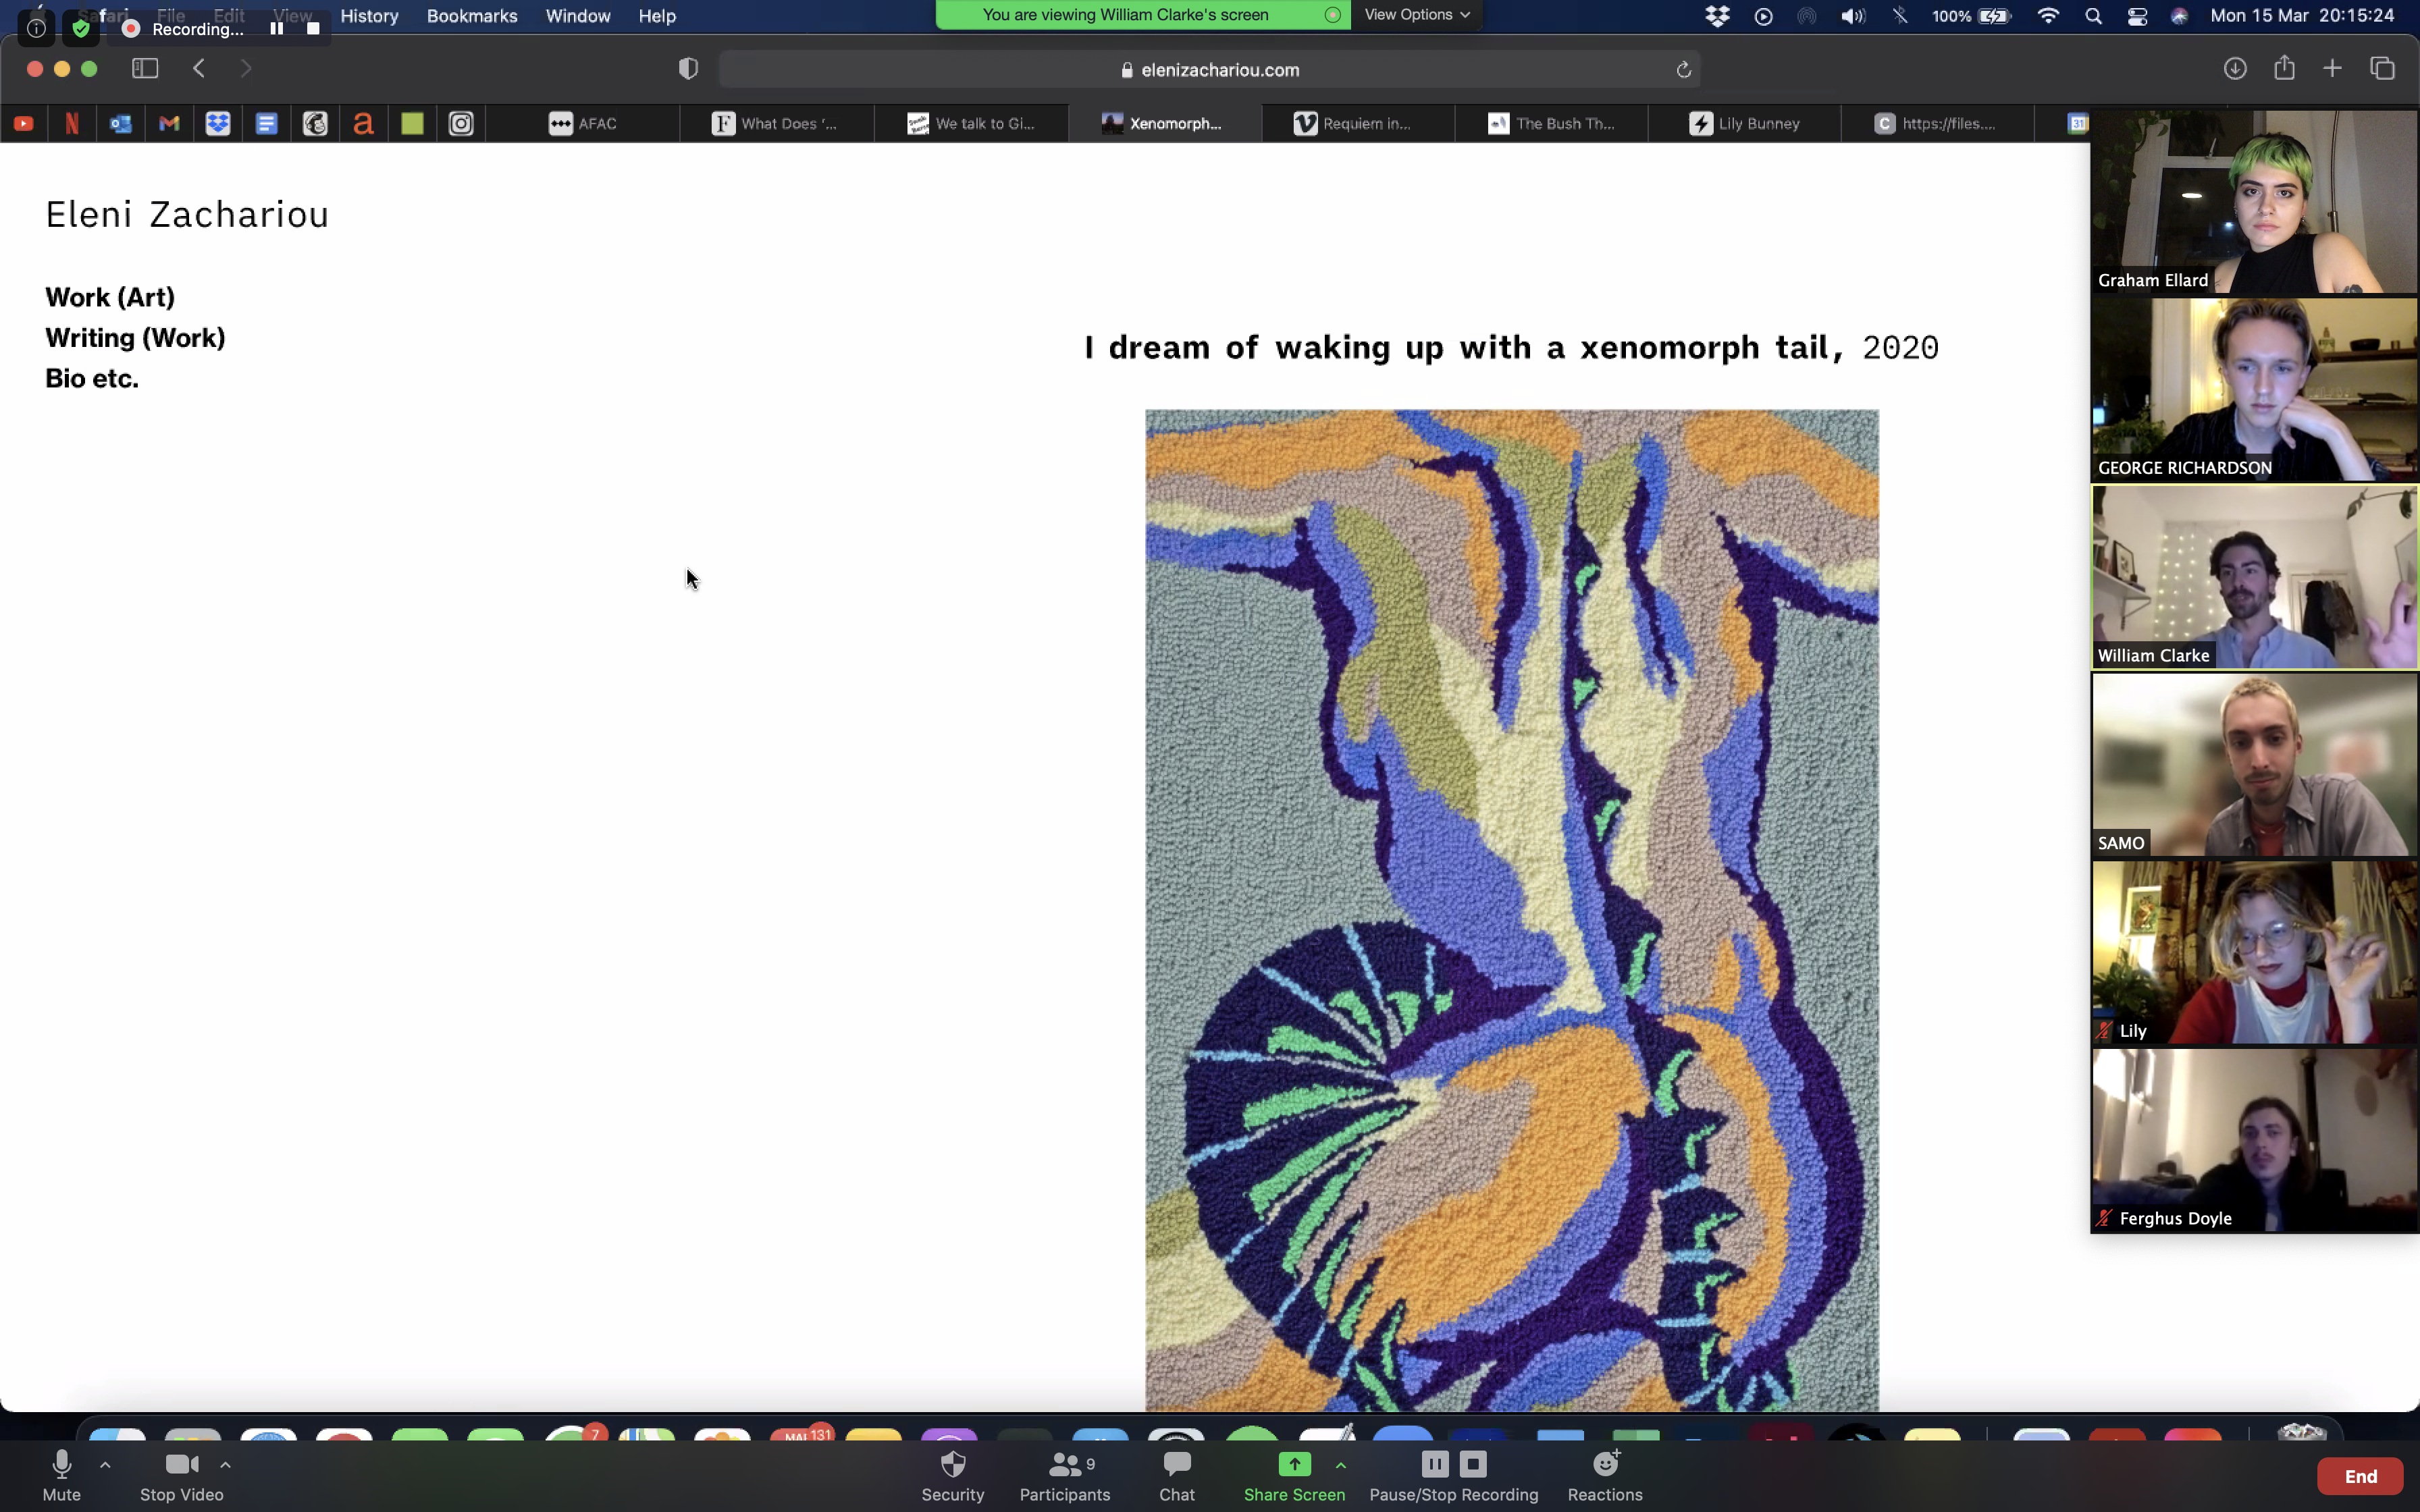Open meeting information icon at top-left
Screen dimensions: 2420x1512
coord(36,28)
